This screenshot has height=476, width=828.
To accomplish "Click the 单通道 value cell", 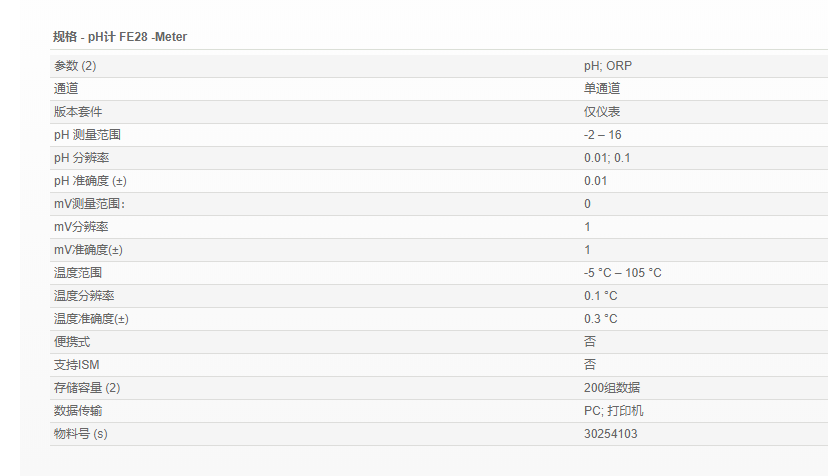I will tap(602, 89).
